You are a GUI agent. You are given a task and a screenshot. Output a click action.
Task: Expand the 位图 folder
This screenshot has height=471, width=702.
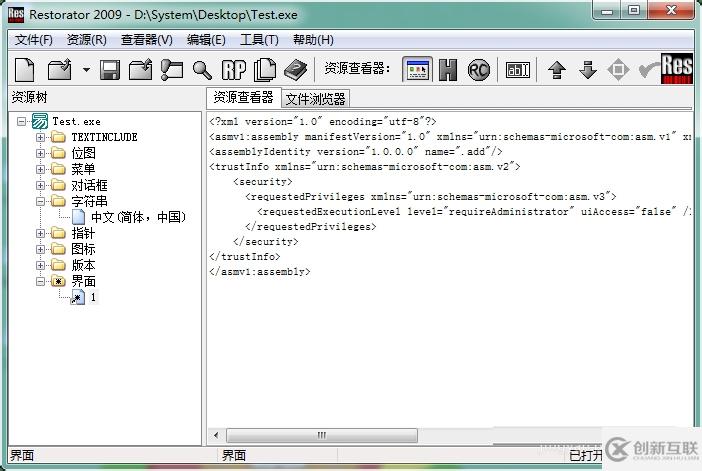pyautogui.click(x=41, y=154)
